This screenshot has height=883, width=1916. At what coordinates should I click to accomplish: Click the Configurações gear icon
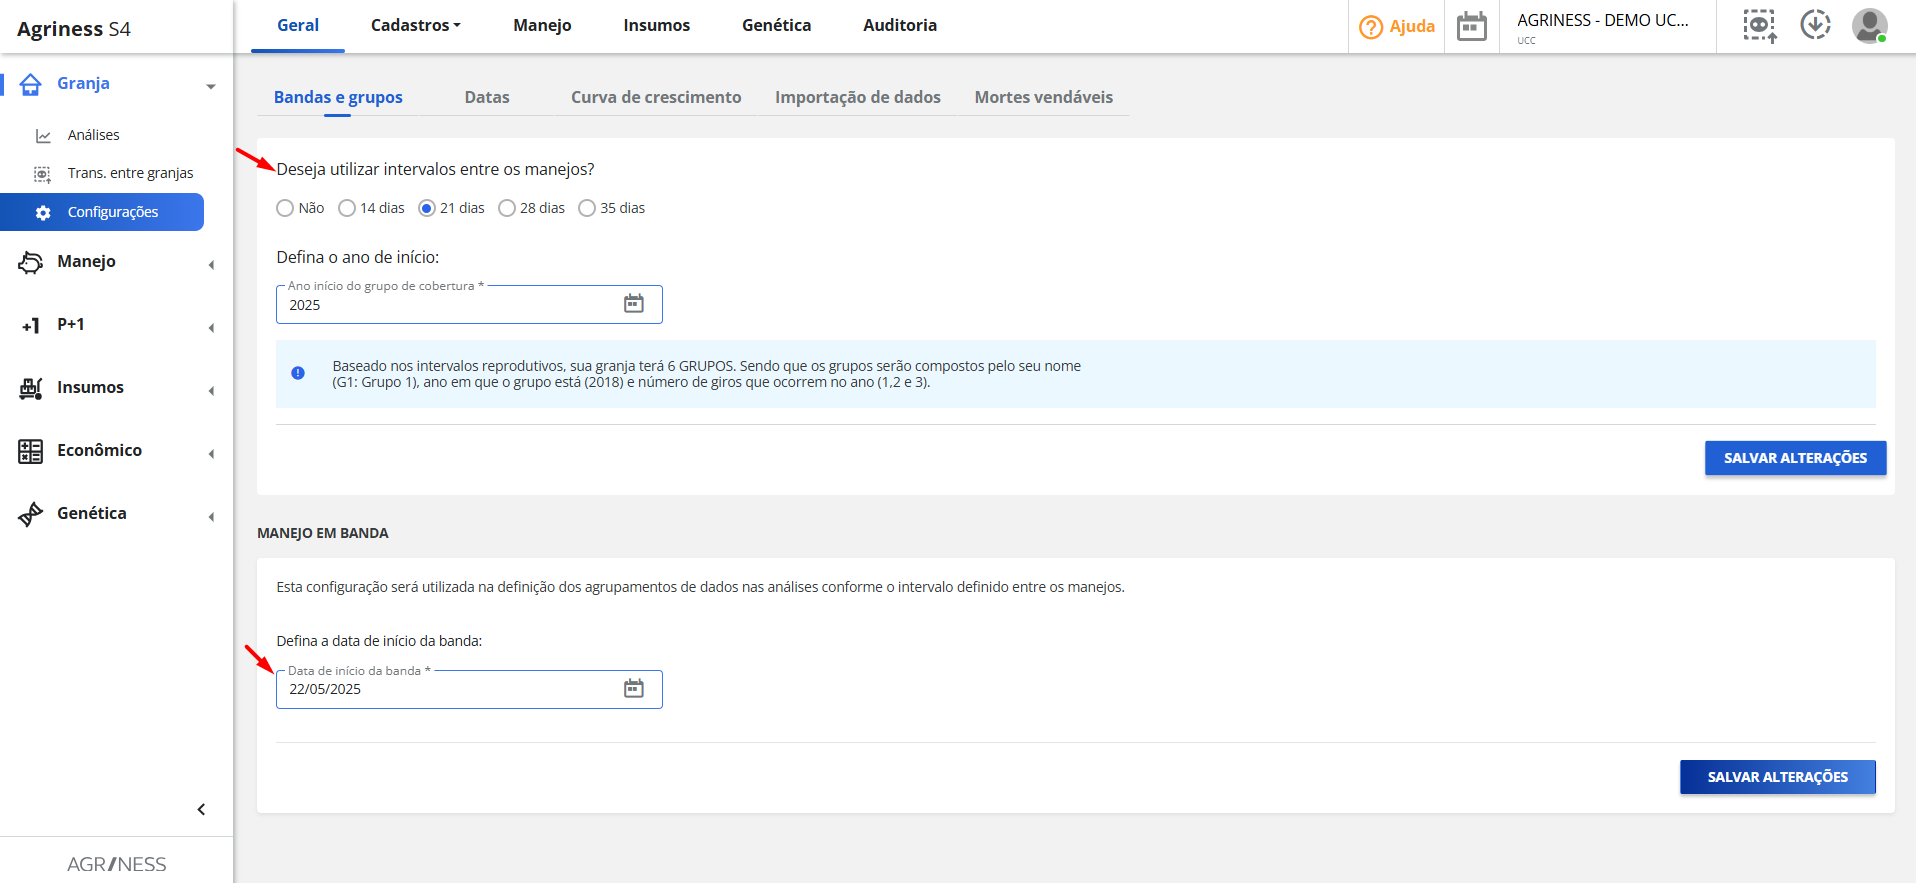(x=43, y=213)
